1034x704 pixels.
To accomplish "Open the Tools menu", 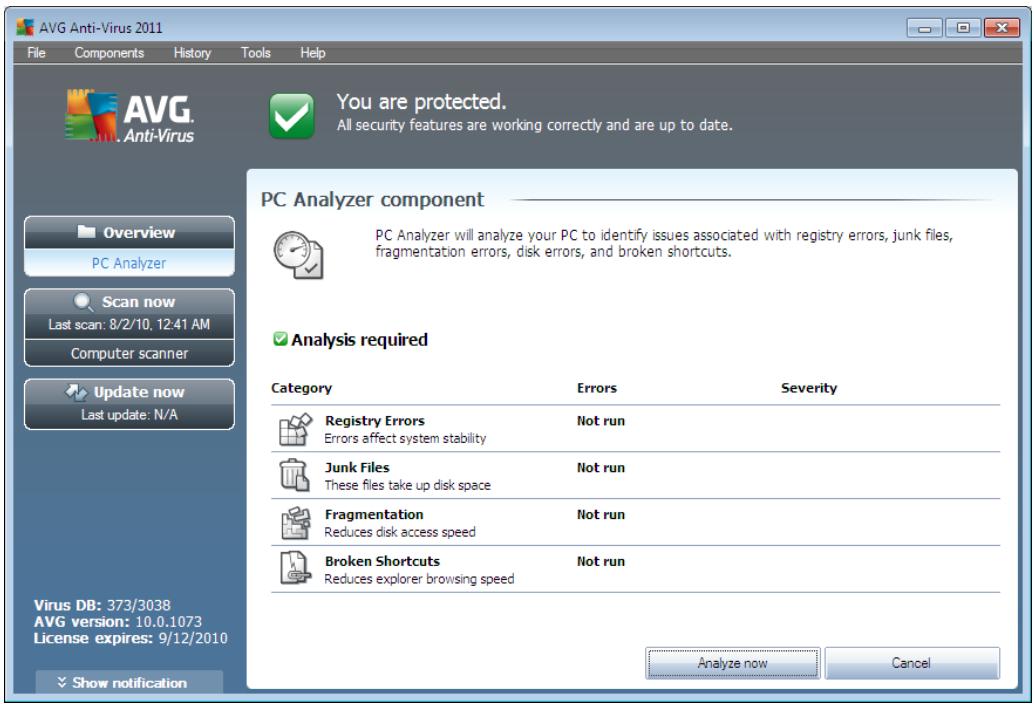I will tap(255, 53).
